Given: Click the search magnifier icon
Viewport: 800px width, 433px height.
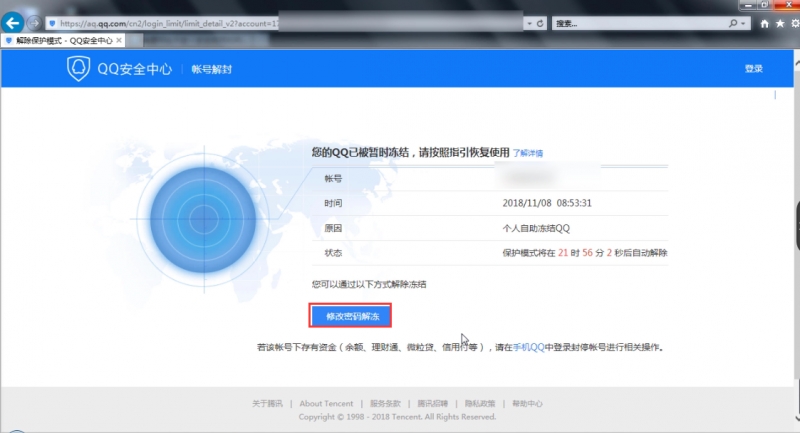Looking at the screenshot, I should (x=733, y=23).
